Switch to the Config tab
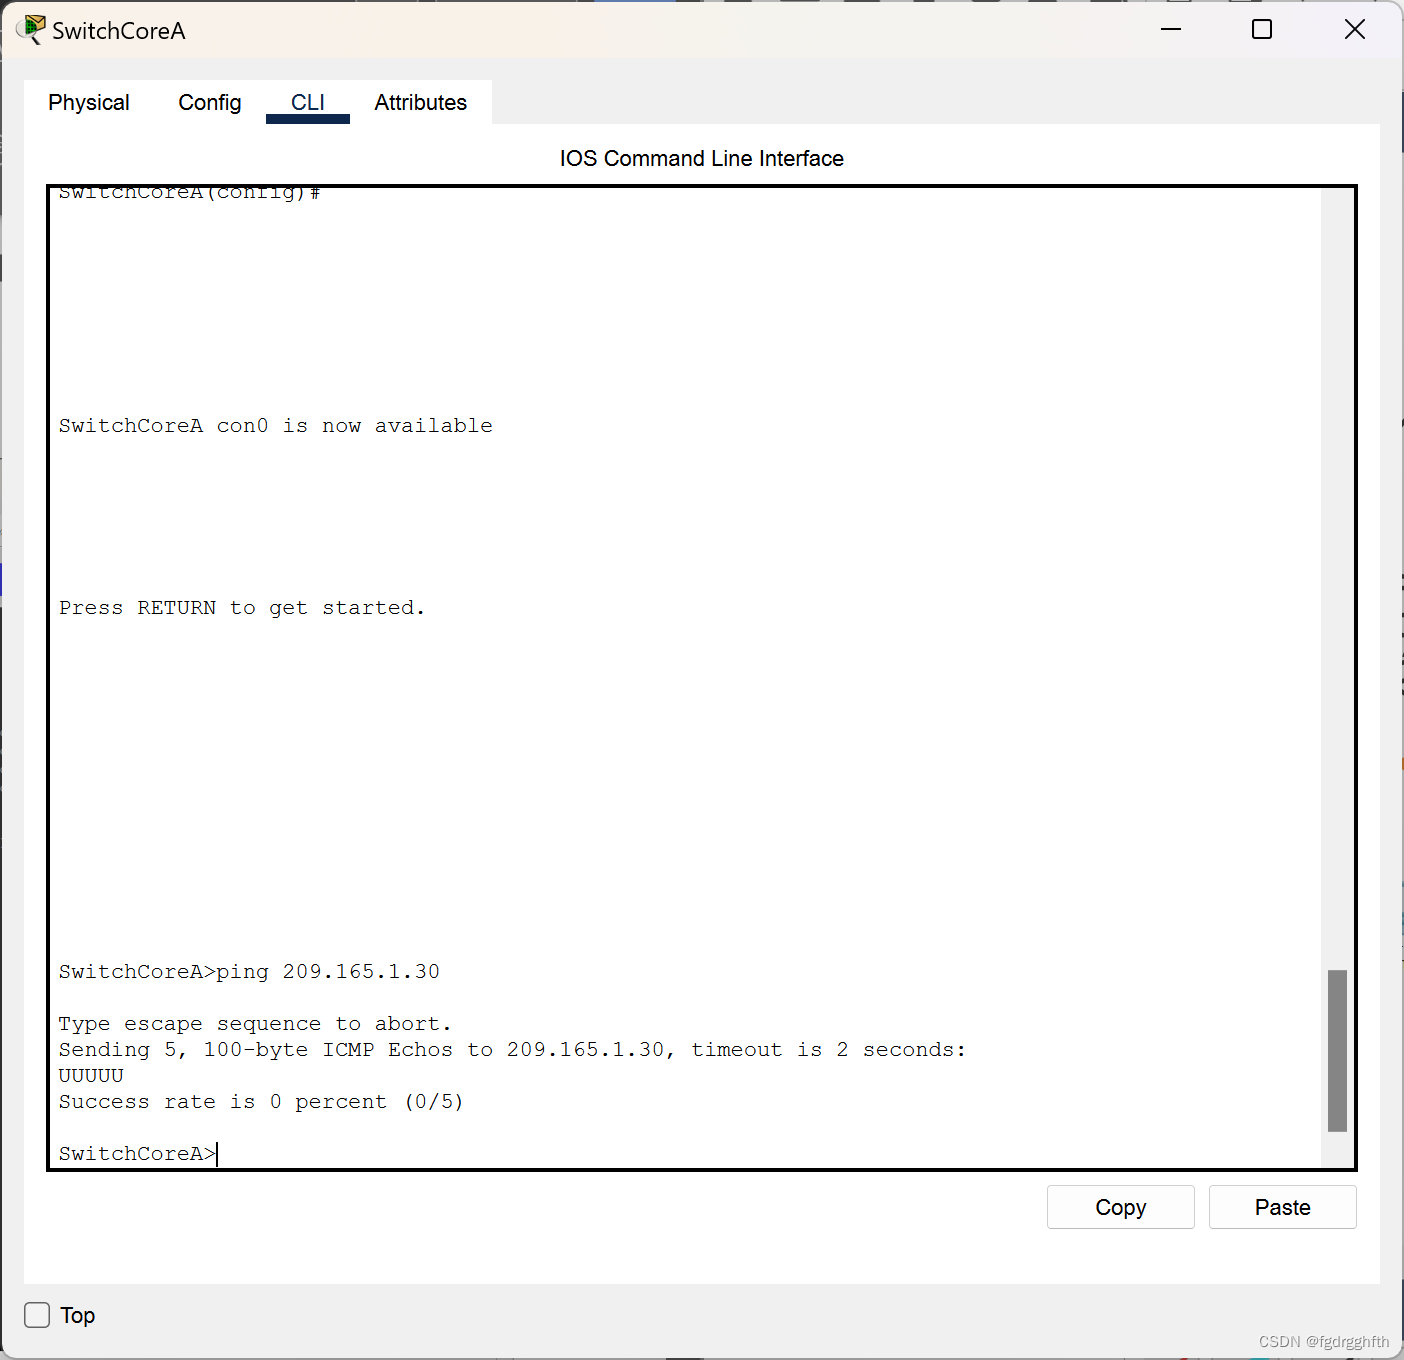1404x1360 pixels. tap(210, 102)
